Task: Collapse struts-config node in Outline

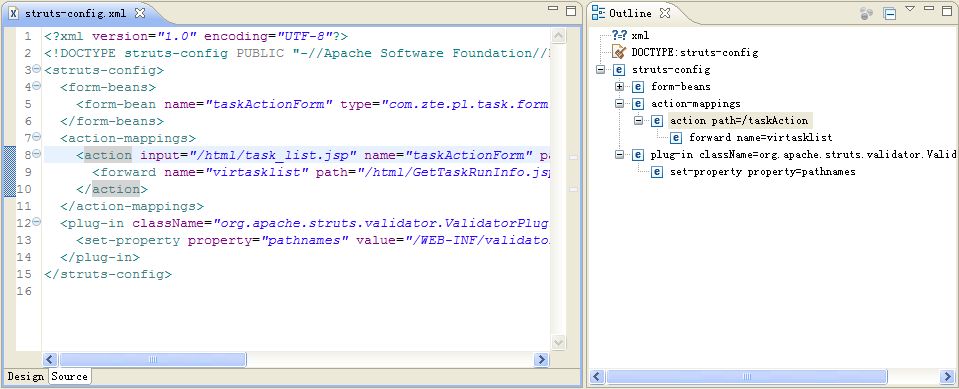Action: click(600, 70)
